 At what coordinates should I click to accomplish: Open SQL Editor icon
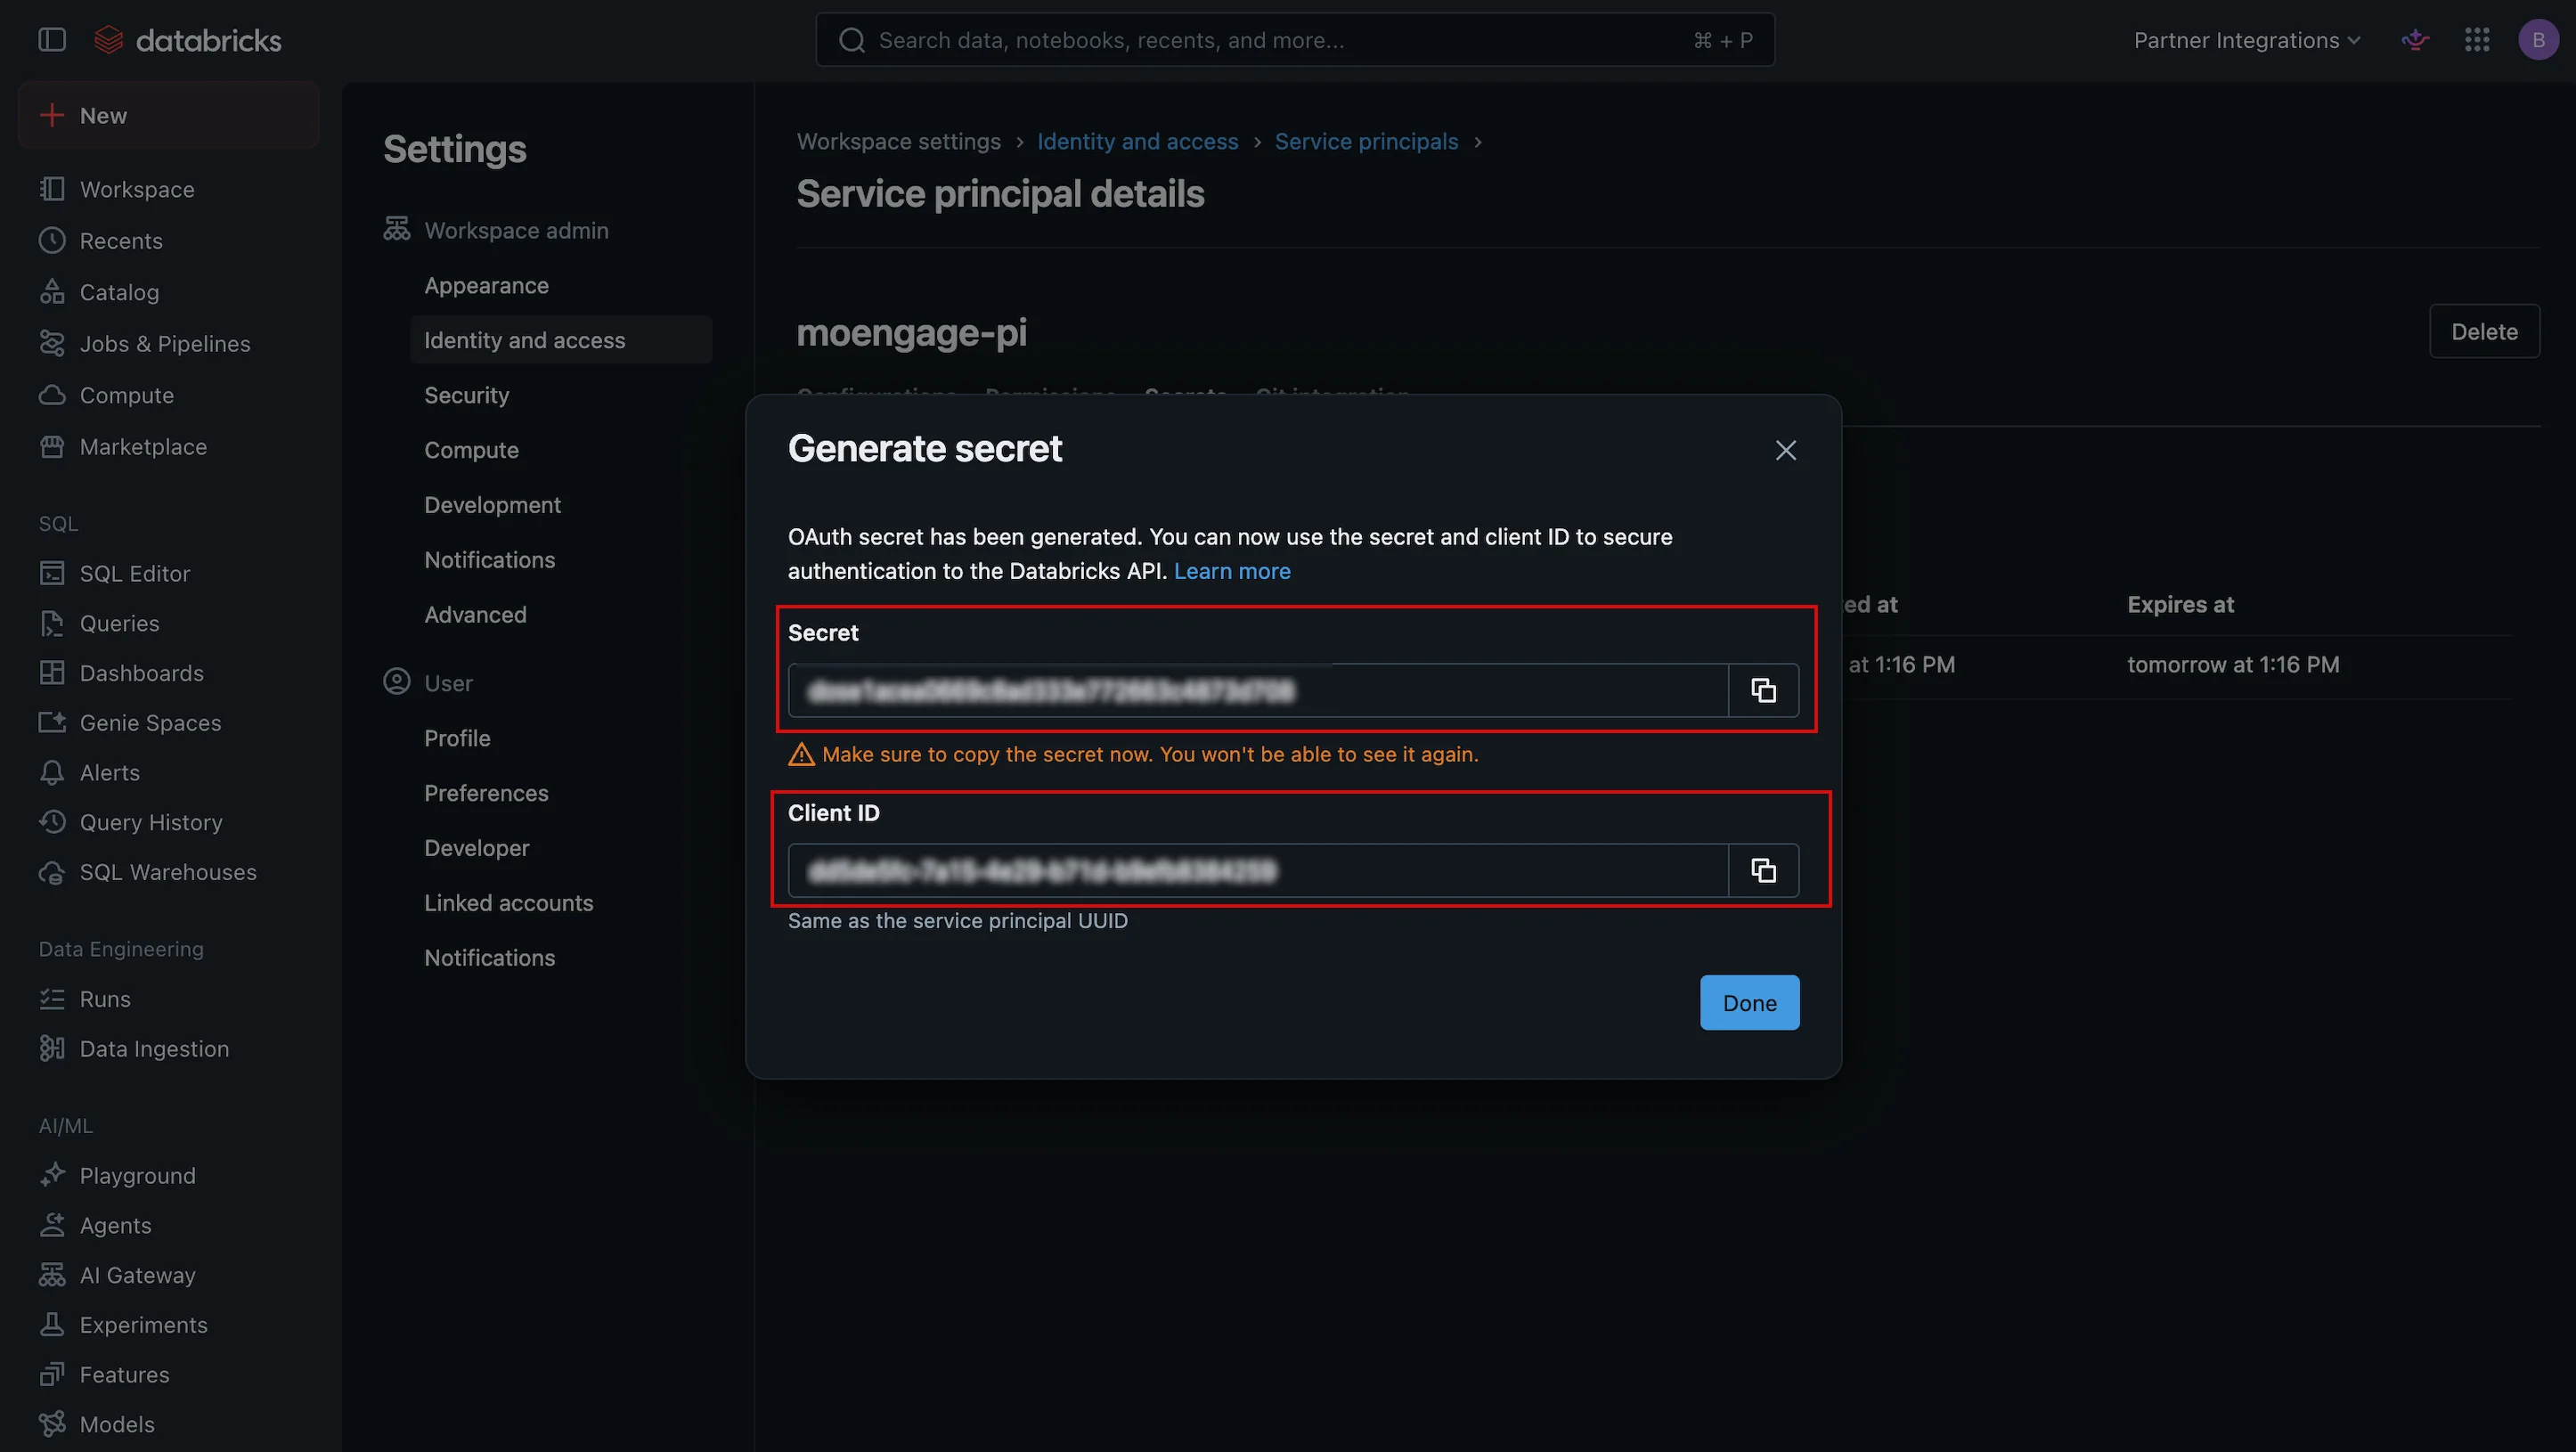[52, 573]
